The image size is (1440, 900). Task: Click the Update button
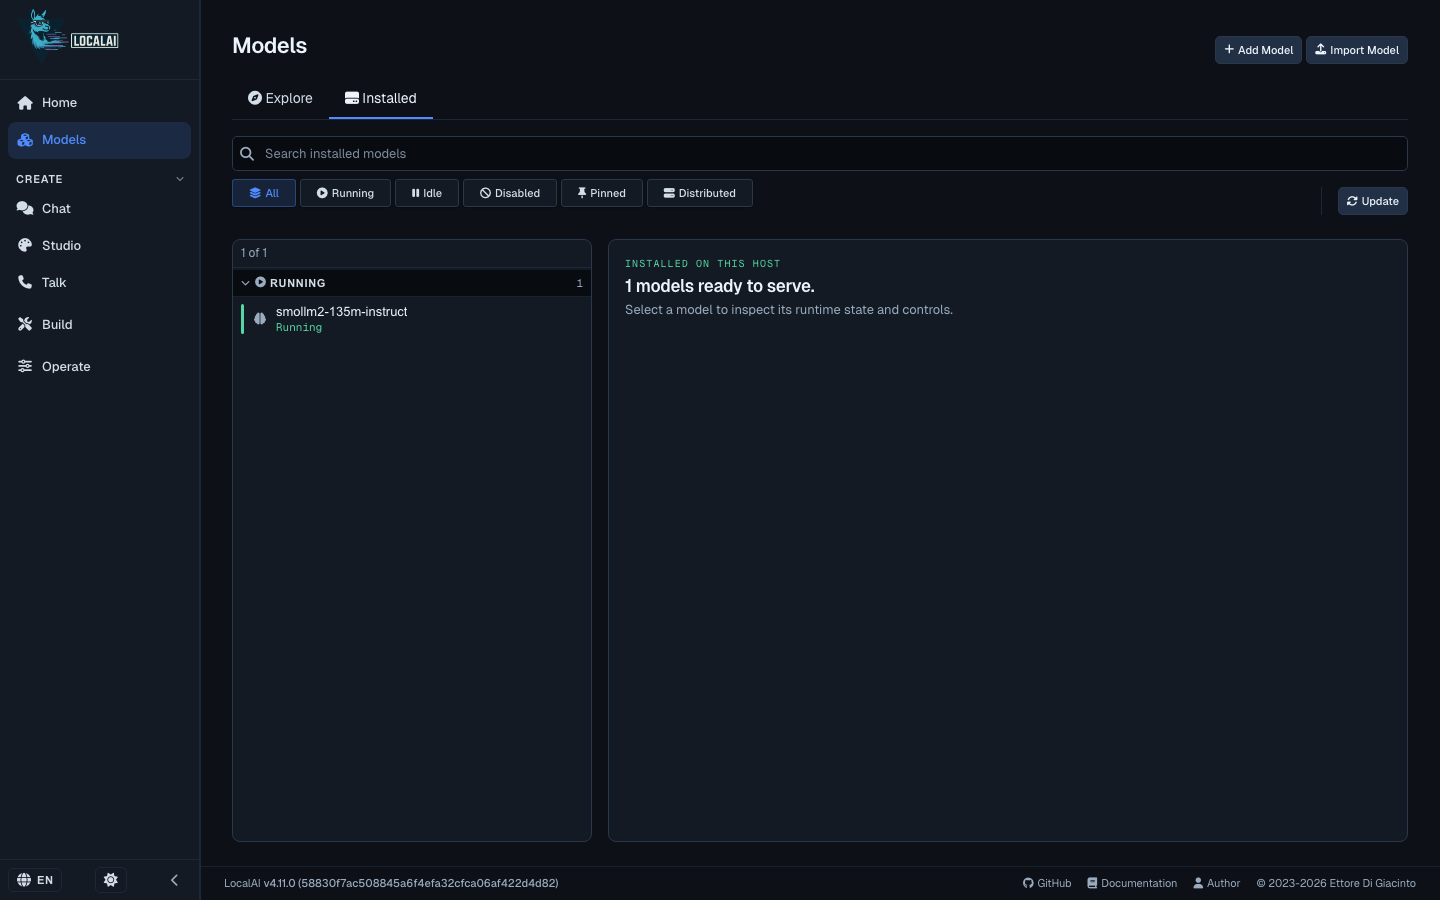[1373, 201]
